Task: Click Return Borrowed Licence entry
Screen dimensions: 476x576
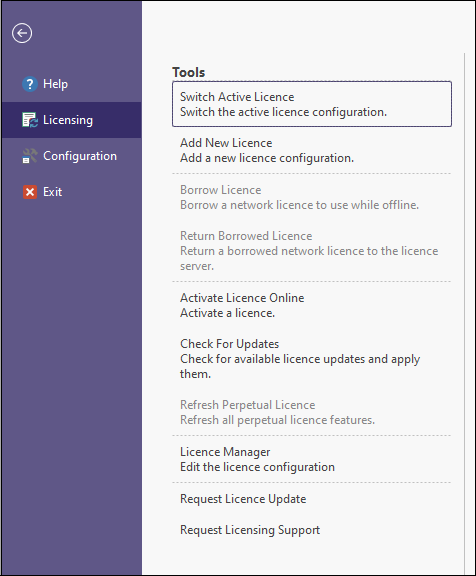Action: point(312,251)
